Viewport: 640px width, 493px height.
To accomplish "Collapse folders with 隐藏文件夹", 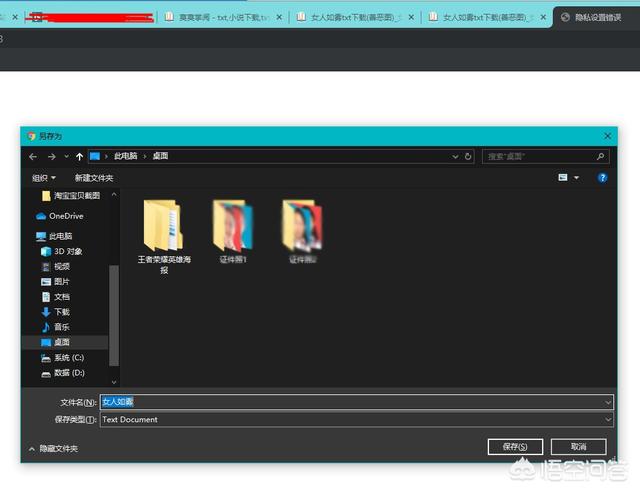I will coord(53,449).
